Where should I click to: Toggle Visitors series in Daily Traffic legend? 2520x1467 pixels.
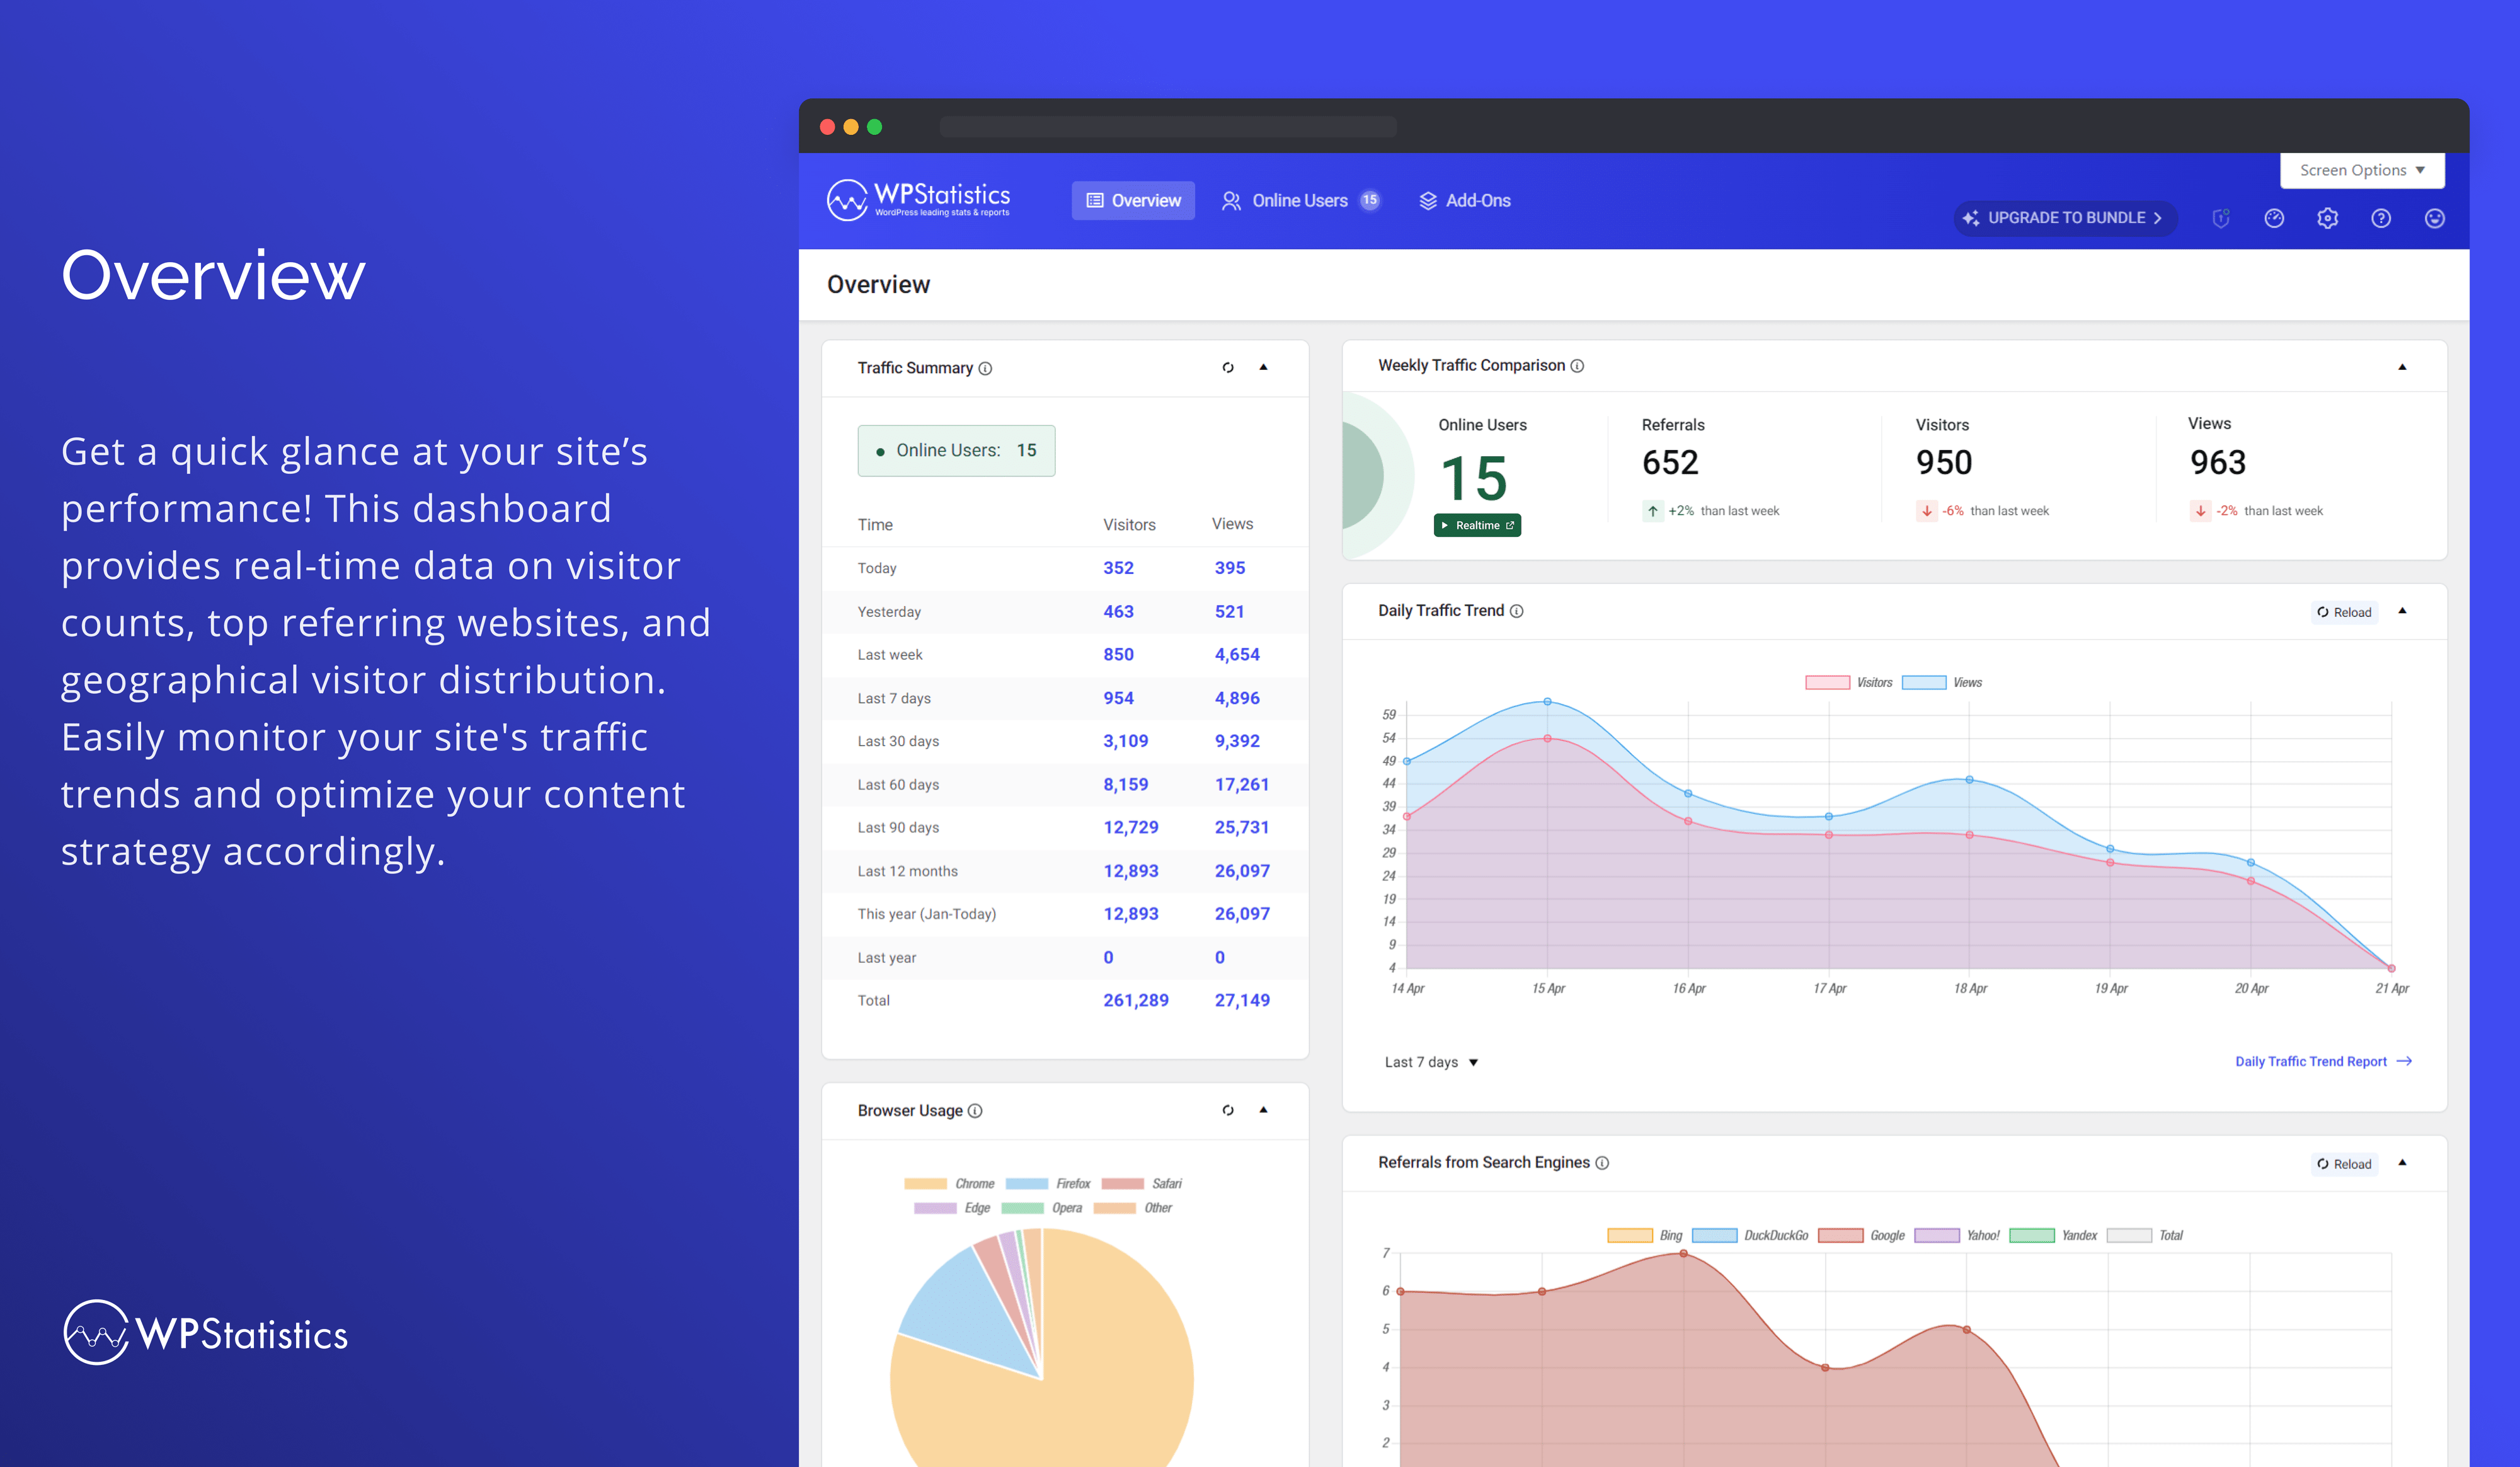pos(1848,683)
